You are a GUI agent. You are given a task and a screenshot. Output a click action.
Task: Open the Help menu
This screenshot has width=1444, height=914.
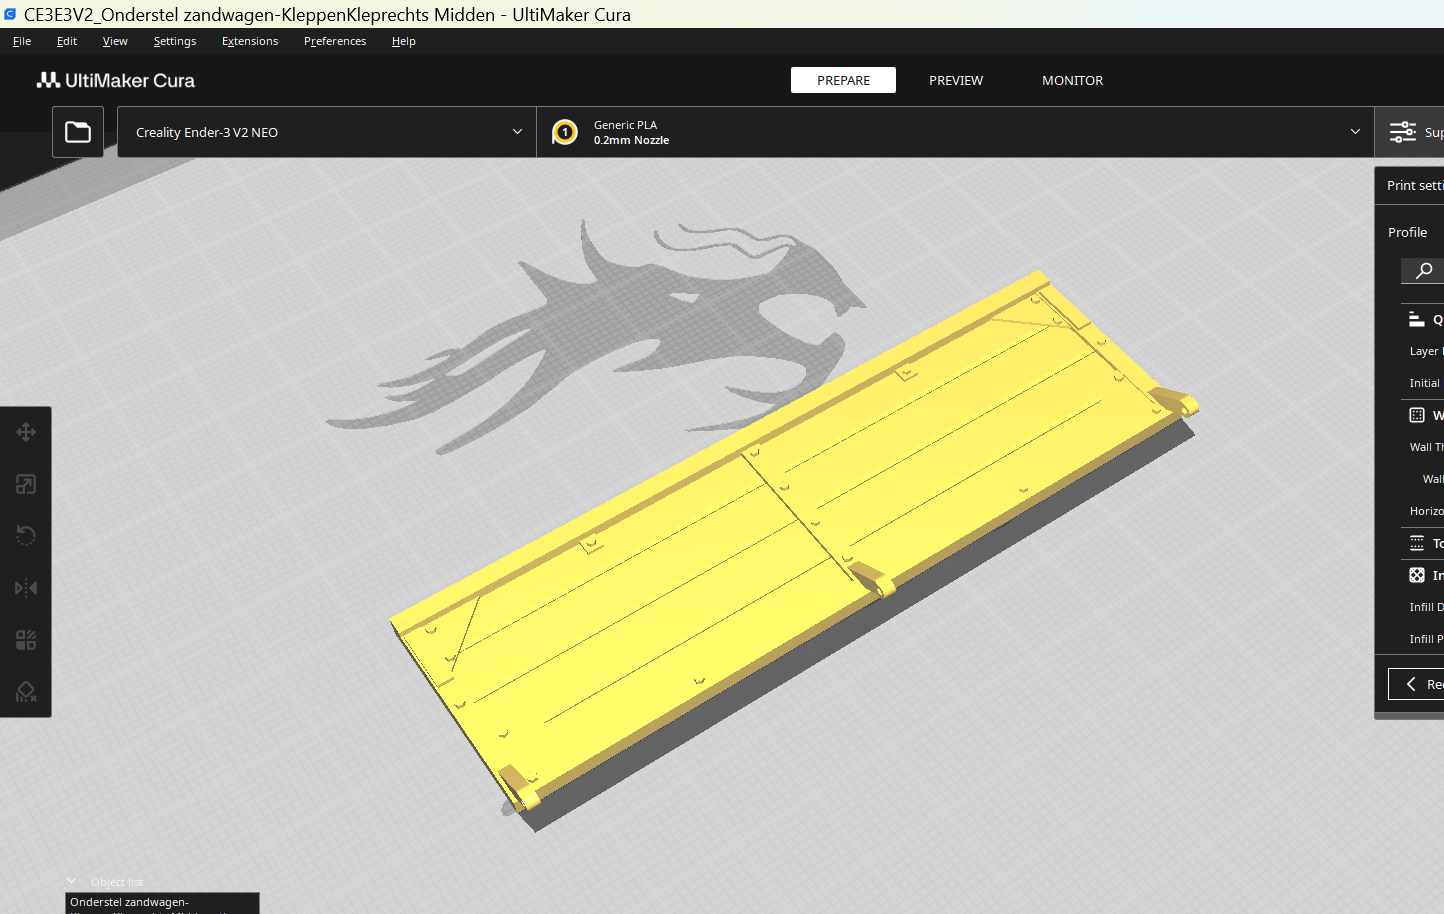click(404, 41)
